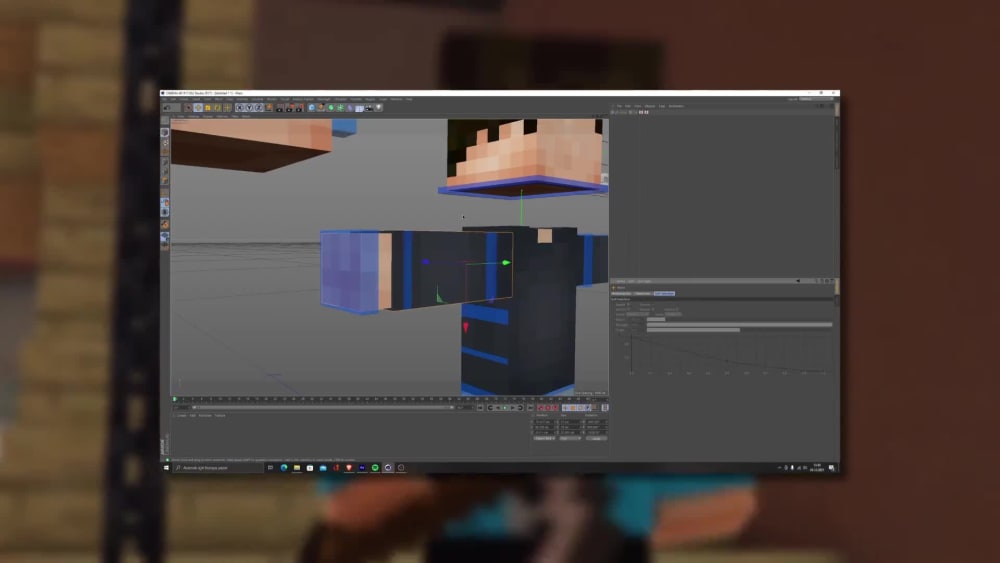Open Objects menu in Object Manager
This screenshot has height=563, width=1000.
(650, 106)
